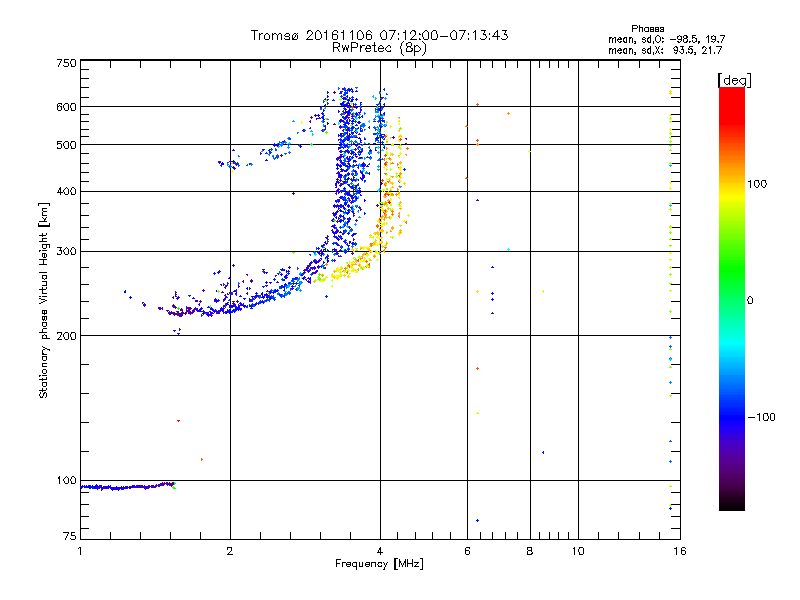This screenshot has width=800, height=600.
Task: Click the y-axis tick label '500'
Action: (66, 145)
